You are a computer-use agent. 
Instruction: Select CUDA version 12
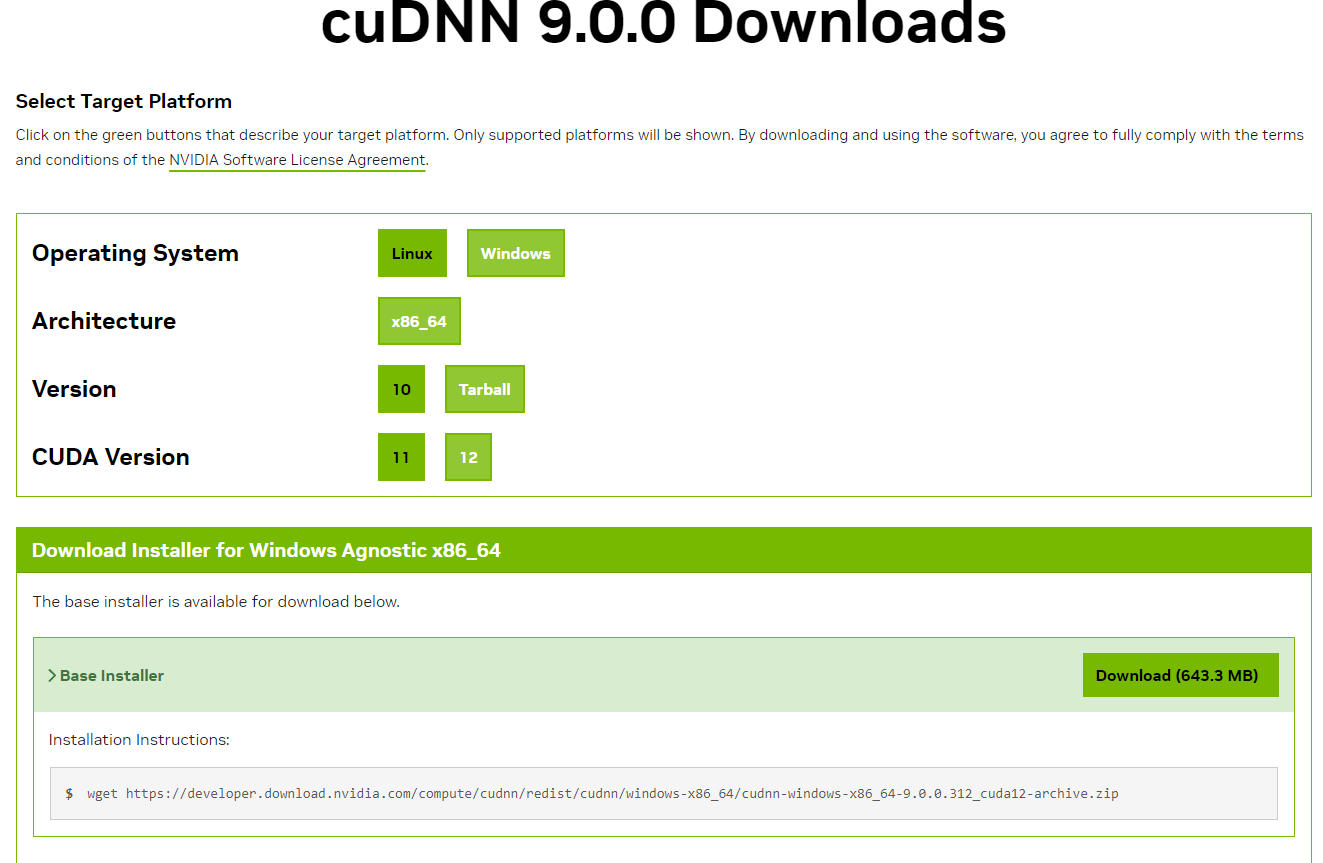pyautogui.click(x=468, y=457)
